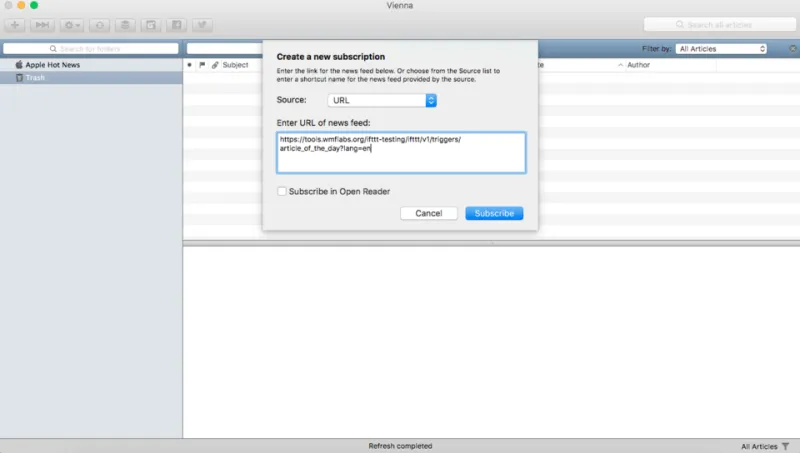Sort by the flag column header
The height and width of the screenshot is (453, 800).
tap(202, 65)
